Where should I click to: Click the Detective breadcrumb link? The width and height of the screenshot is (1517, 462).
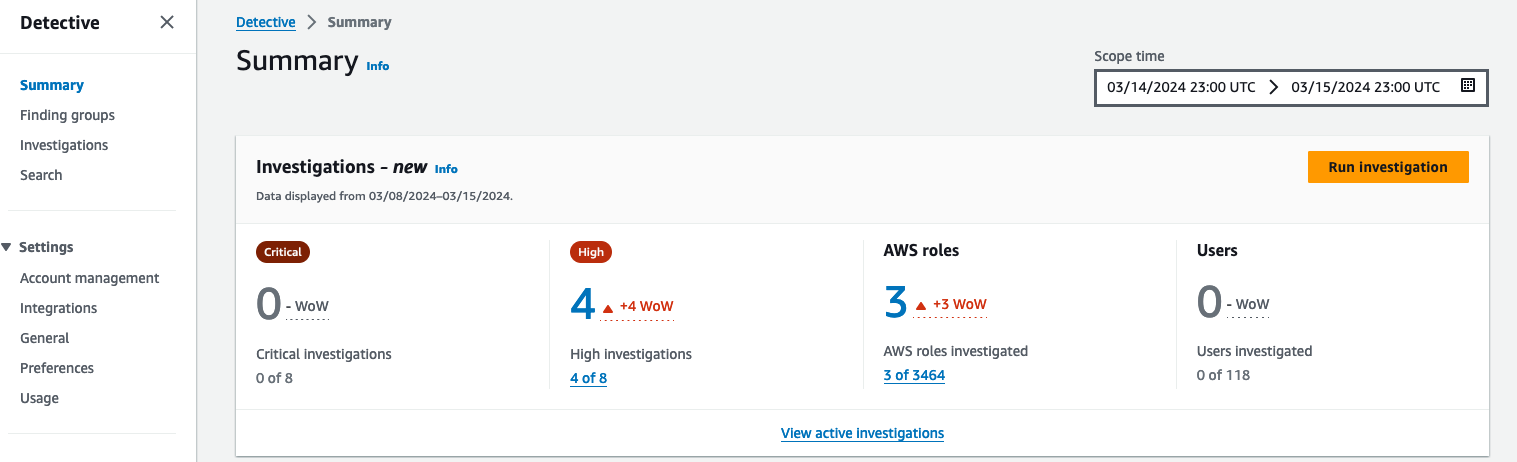click(x=265, y=22)
